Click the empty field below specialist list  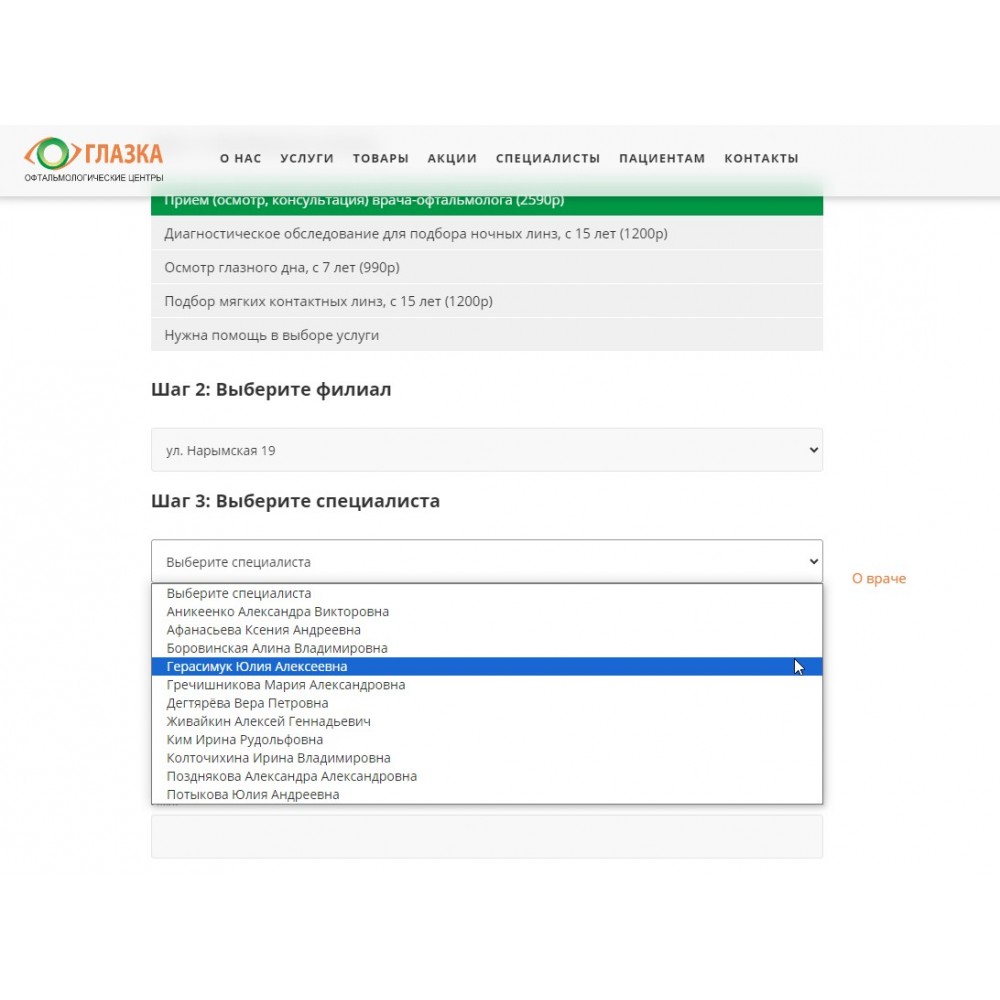coord(486,836)
